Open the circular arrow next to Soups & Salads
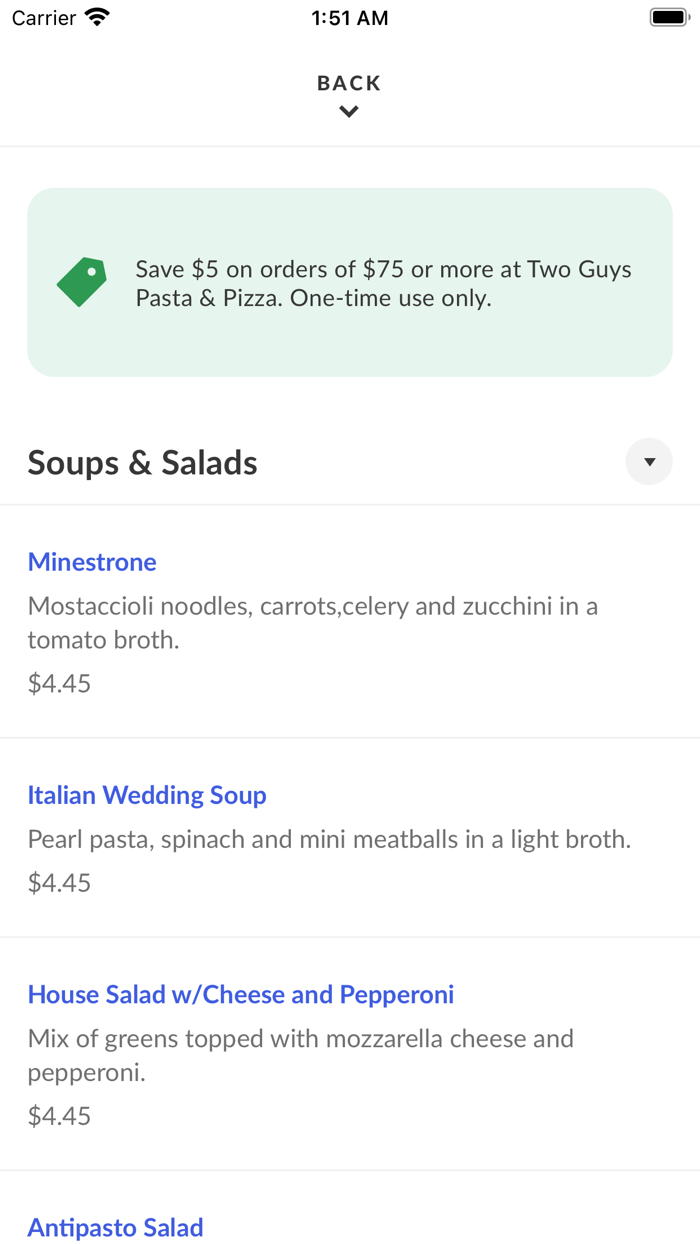This screenshot has width=700, height=1244. click(649, 461)
